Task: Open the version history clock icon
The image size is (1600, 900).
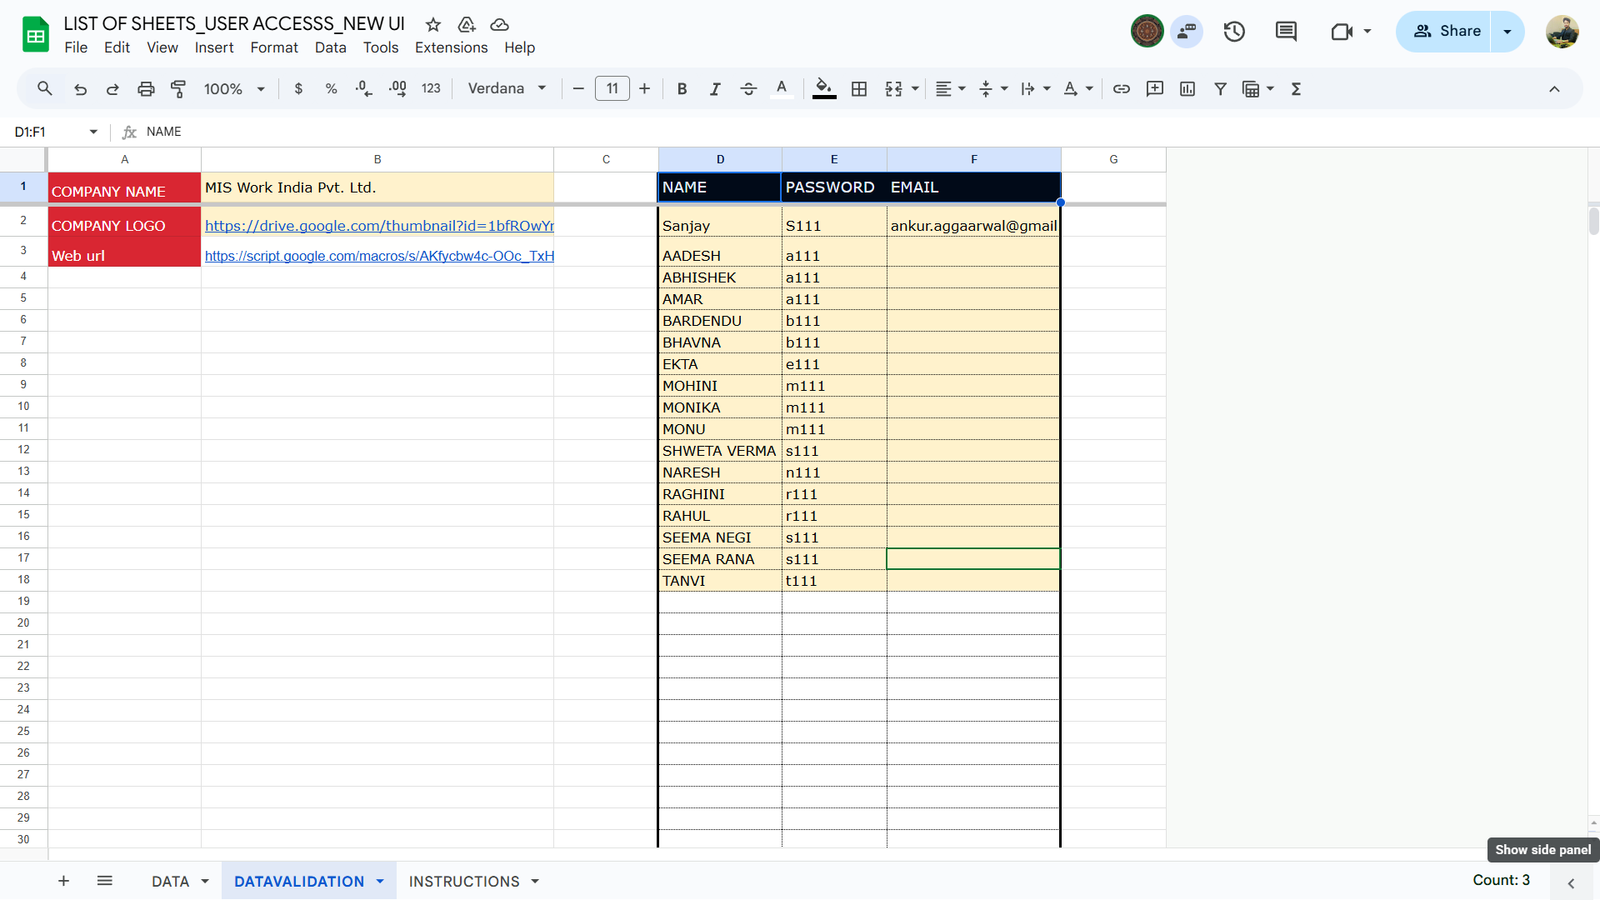Action: [1234, 31]
